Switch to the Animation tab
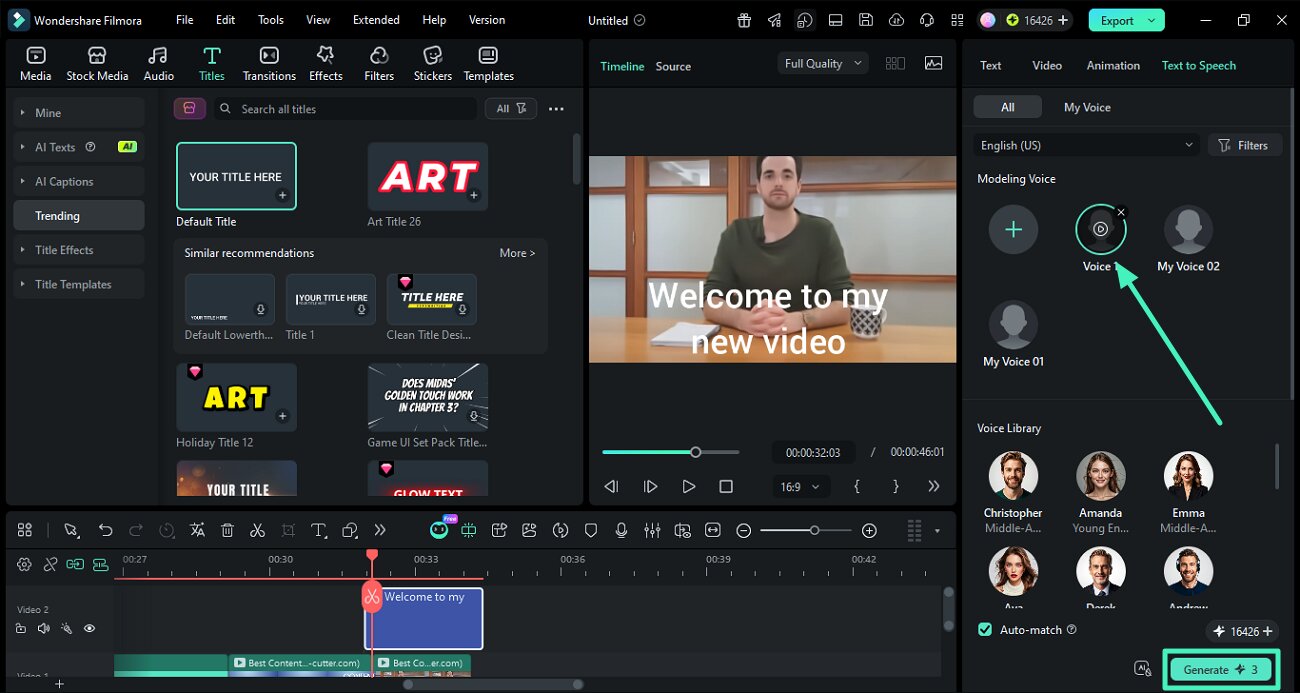Screen dimensions: 1300x693 click(1113, 65)
